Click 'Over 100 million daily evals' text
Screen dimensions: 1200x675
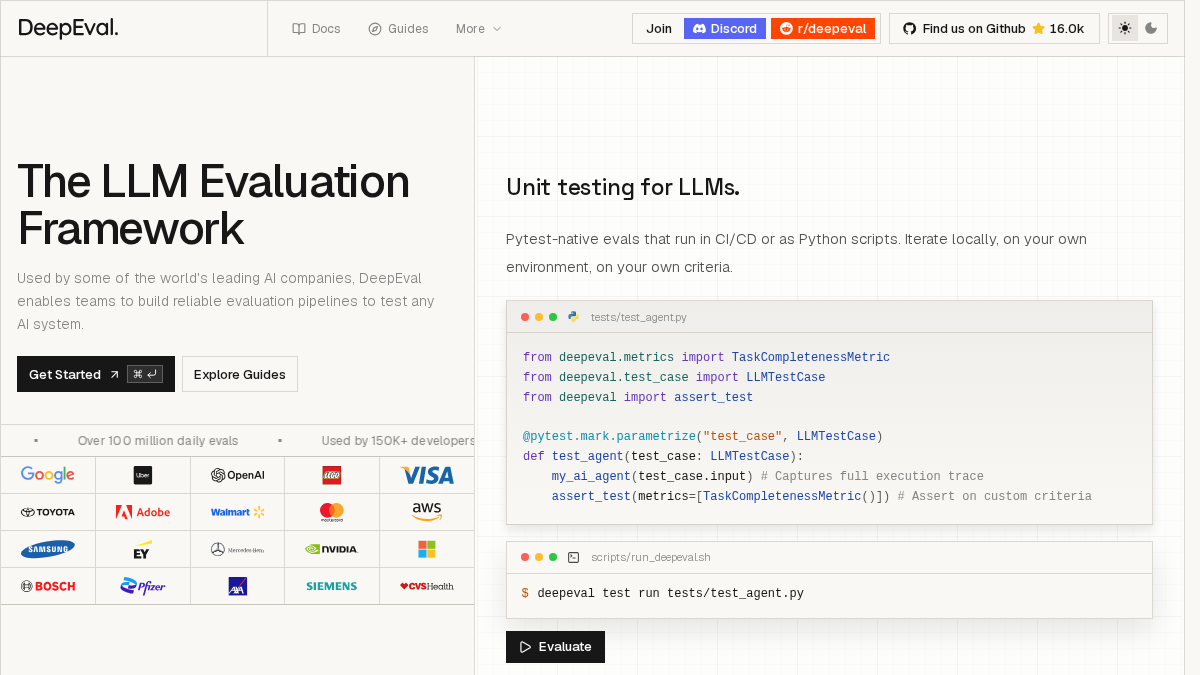click(158, 441)
